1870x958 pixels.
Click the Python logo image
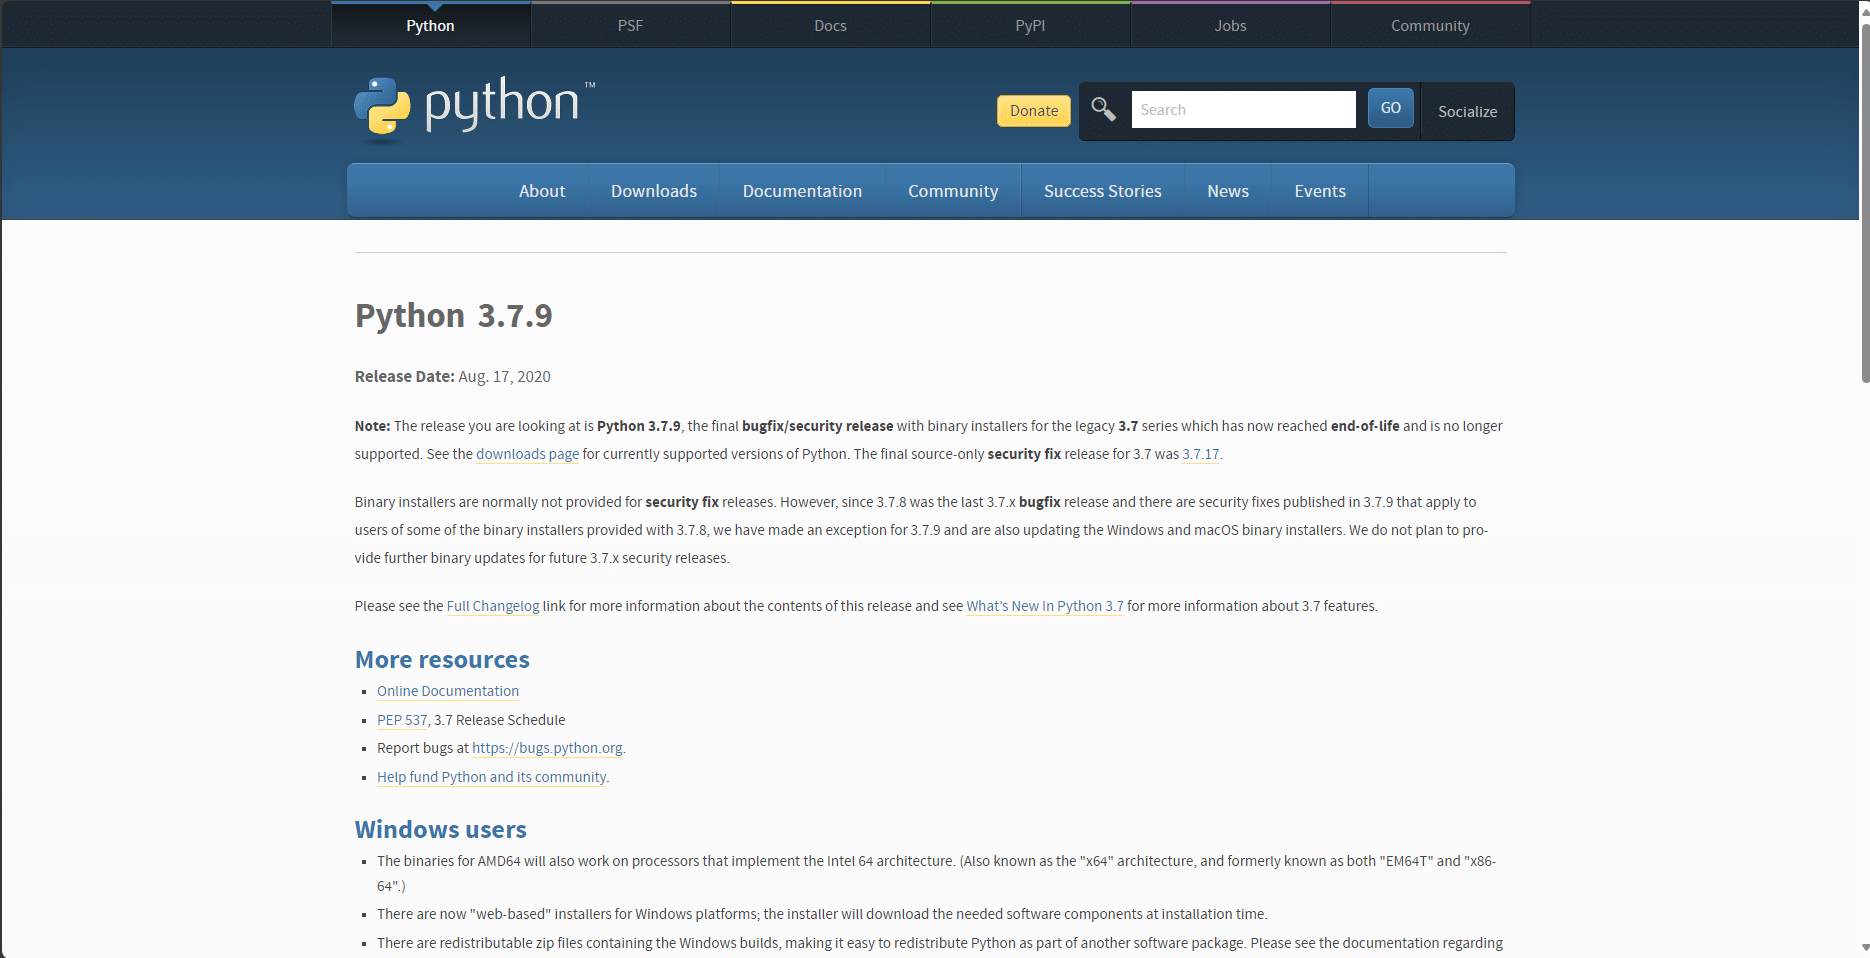coord(474,109)
